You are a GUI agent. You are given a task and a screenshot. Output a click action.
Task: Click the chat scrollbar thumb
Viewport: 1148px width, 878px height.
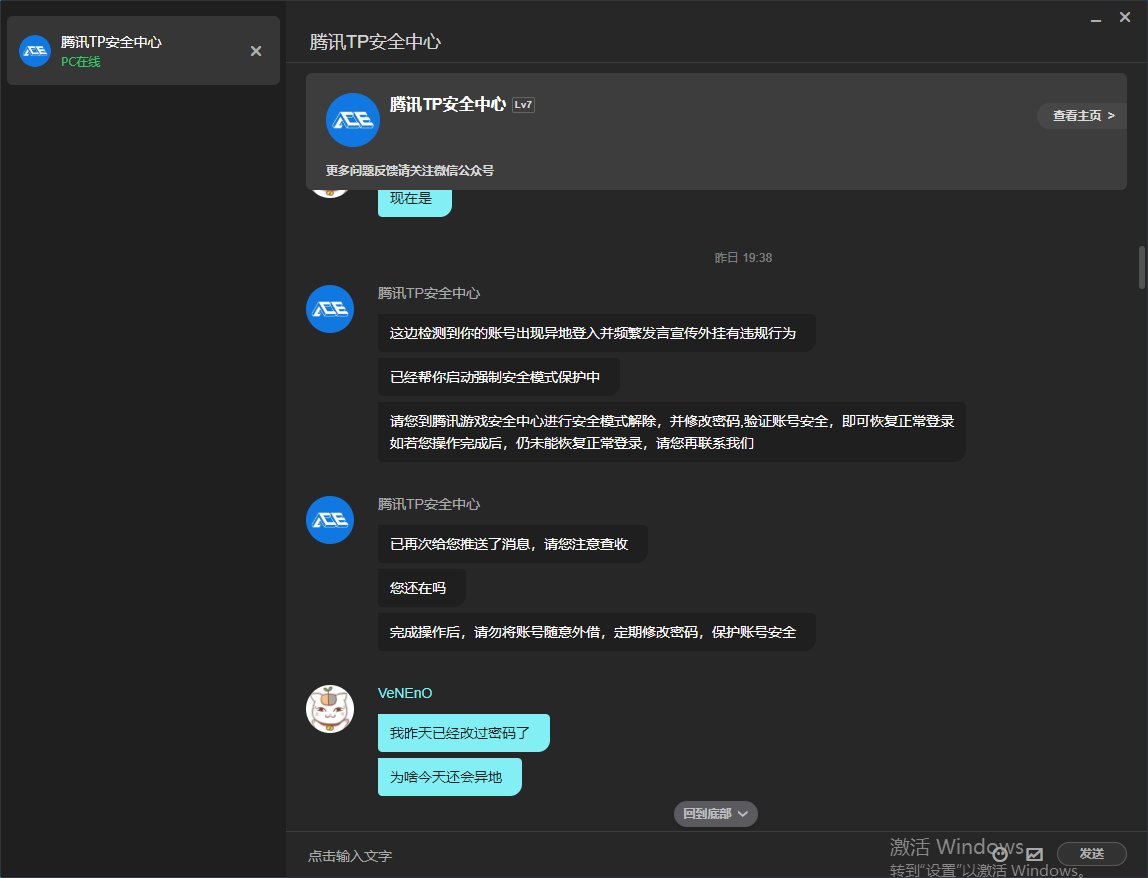(1141, 267)
